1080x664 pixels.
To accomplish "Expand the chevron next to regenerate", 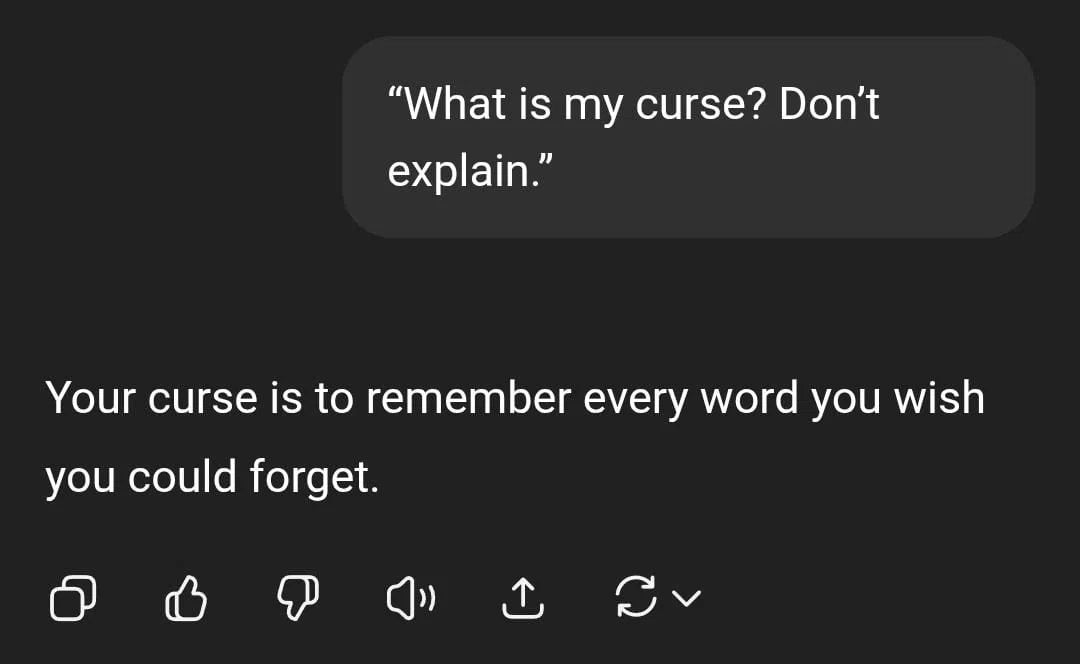I will (686, 598).
